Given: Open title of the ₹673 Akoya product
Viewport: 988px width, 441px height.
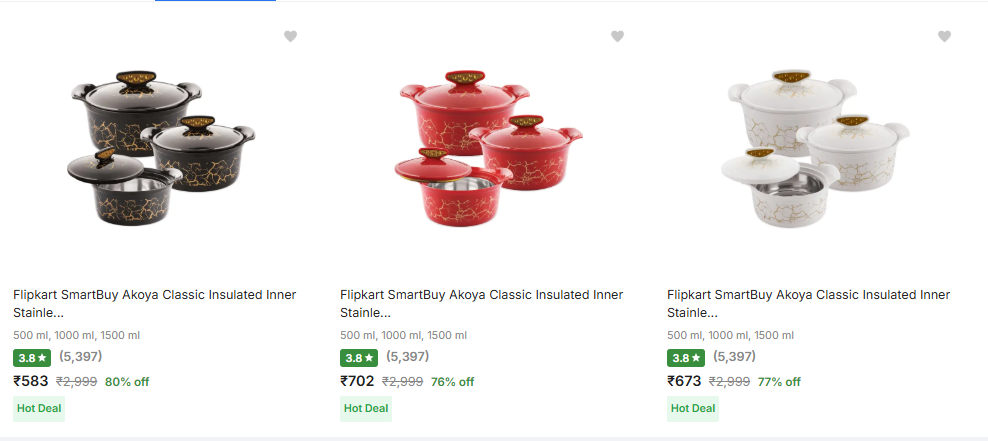Looking at the screenshot, I should click(x=808, y=303).
